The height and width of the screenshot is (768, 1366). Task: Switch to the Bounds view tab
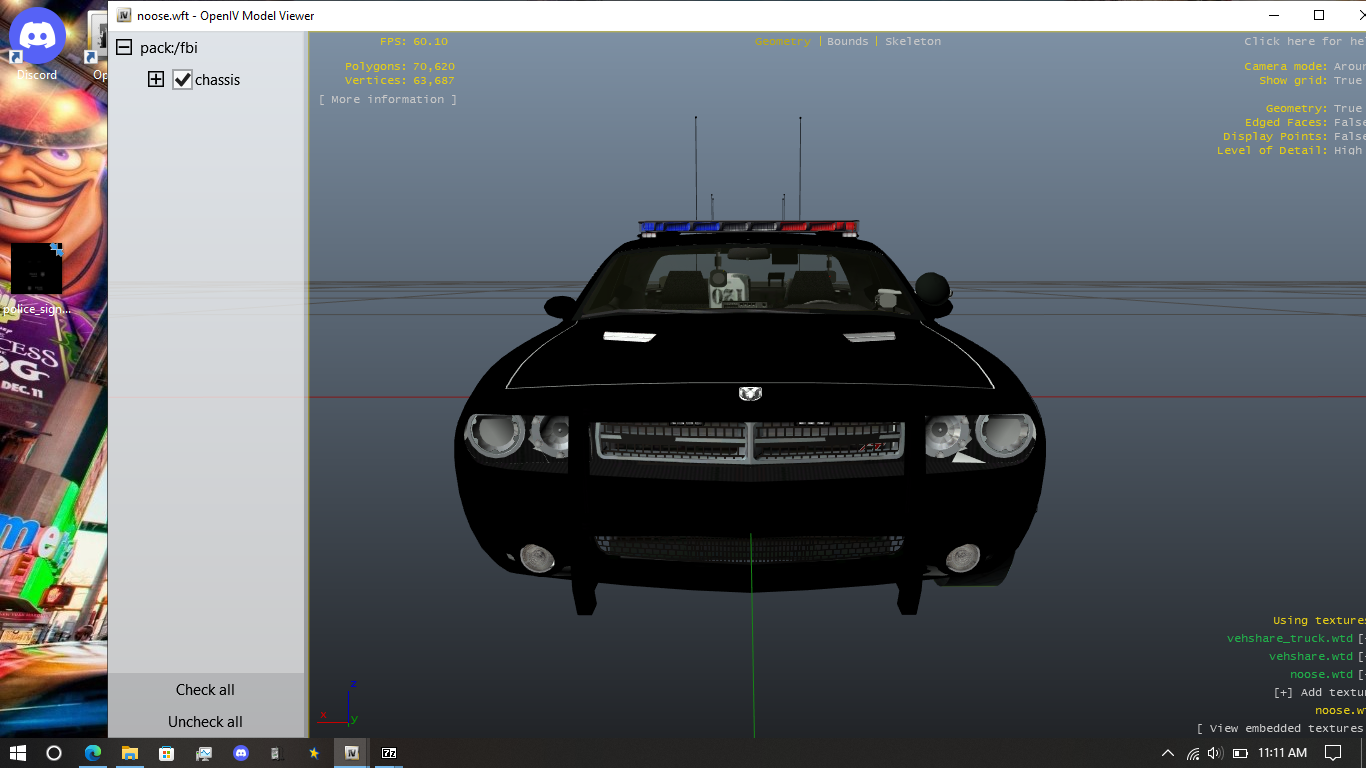[x=847, y=42]
